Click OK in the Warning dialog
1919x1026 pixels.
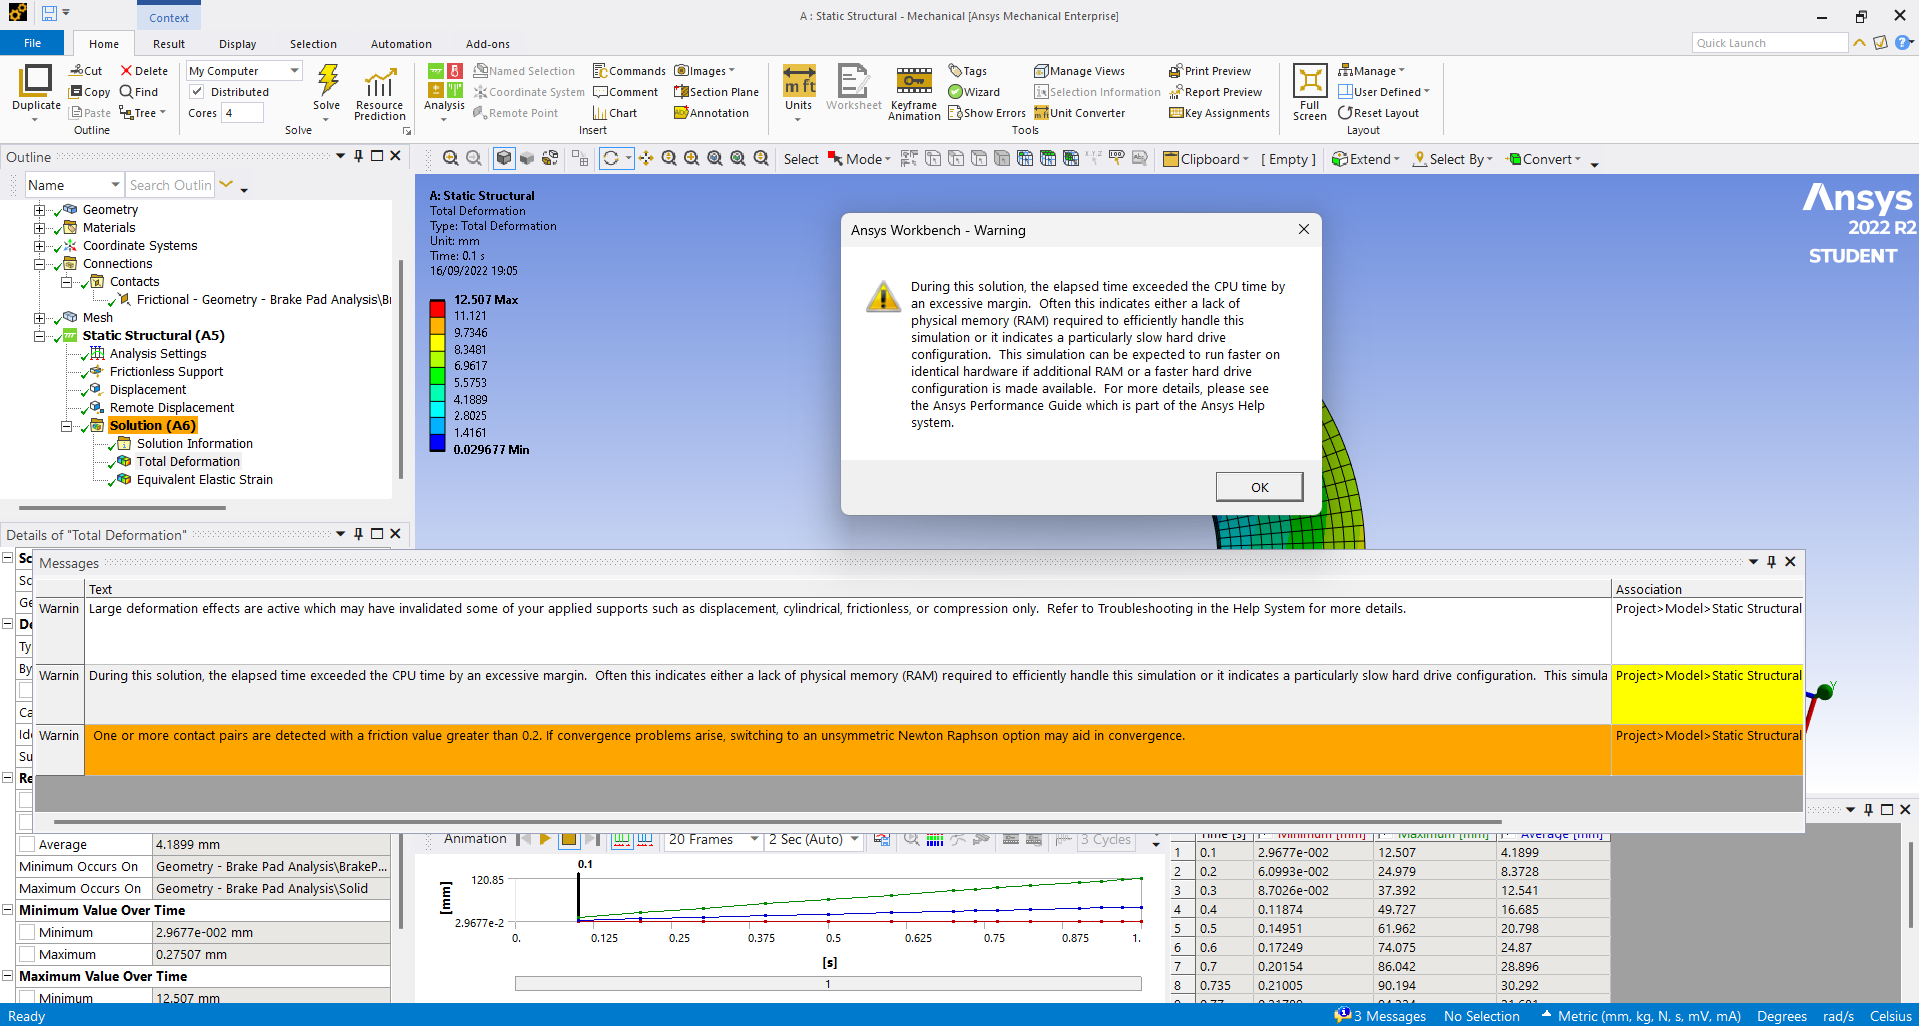point(1259,487)
